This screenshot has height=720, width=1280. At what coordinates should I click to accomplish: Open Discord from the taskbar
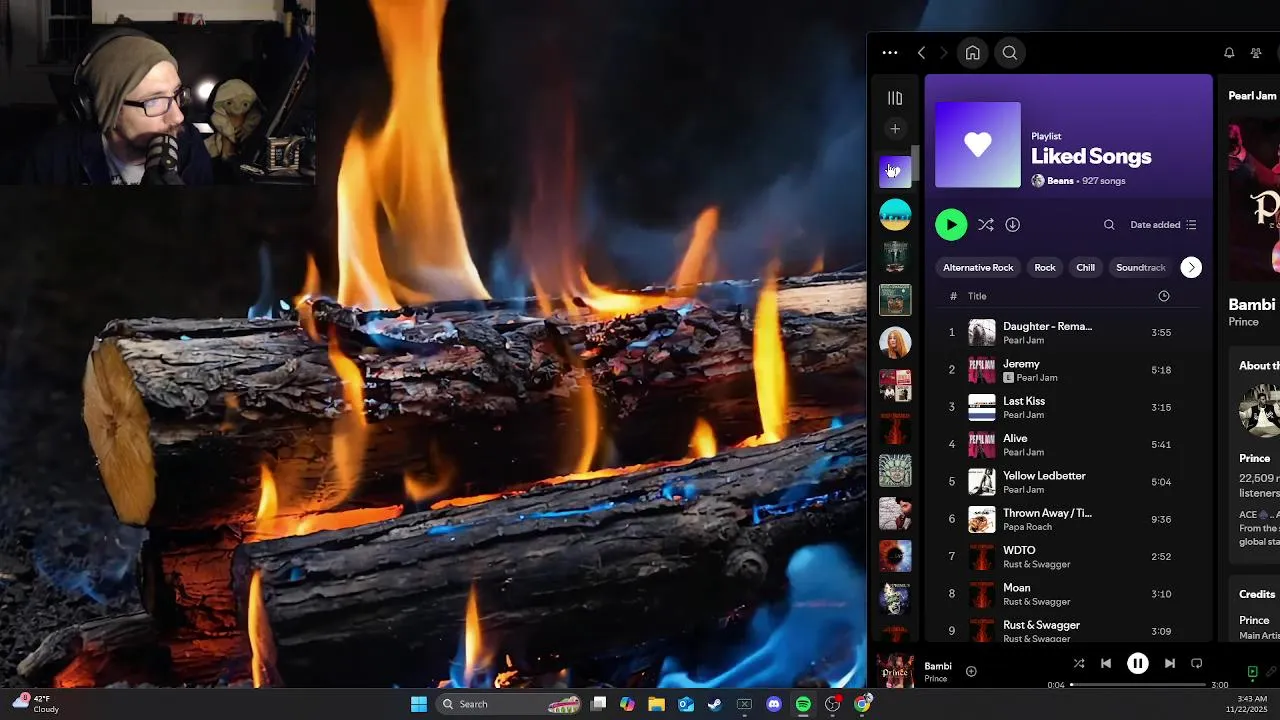773,704
